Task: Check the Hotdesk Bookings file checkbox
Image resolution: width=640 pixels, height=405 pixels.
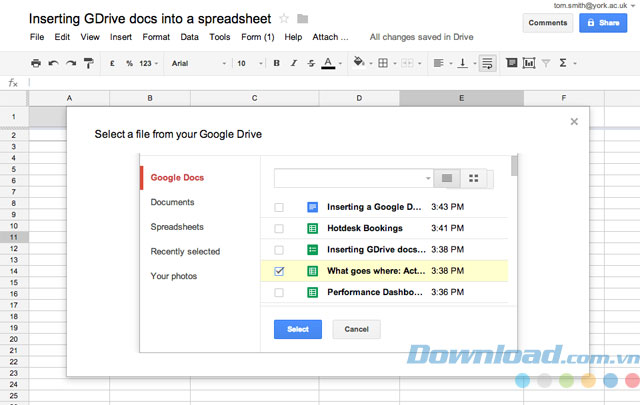Action: [x=279, y=228]
